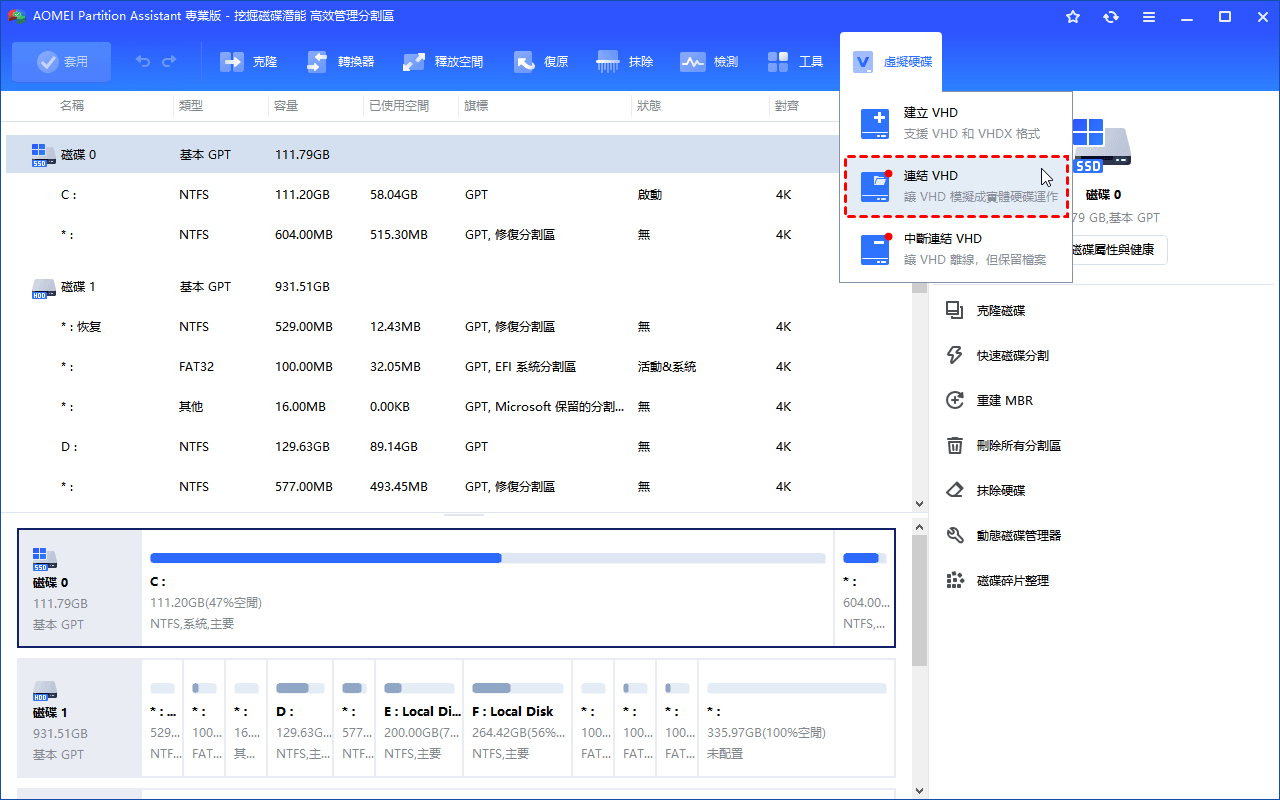Image resolution: width=1280 pixels, height=800 pixels.
Task: Click the 旗標 column header
Action: [x=476, y=105]
